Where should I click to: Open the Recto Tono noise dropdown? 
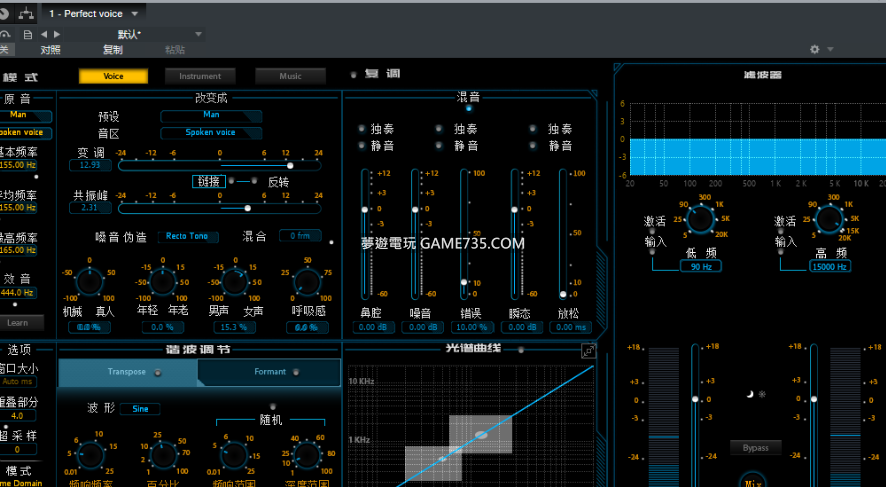pos(187,236)
